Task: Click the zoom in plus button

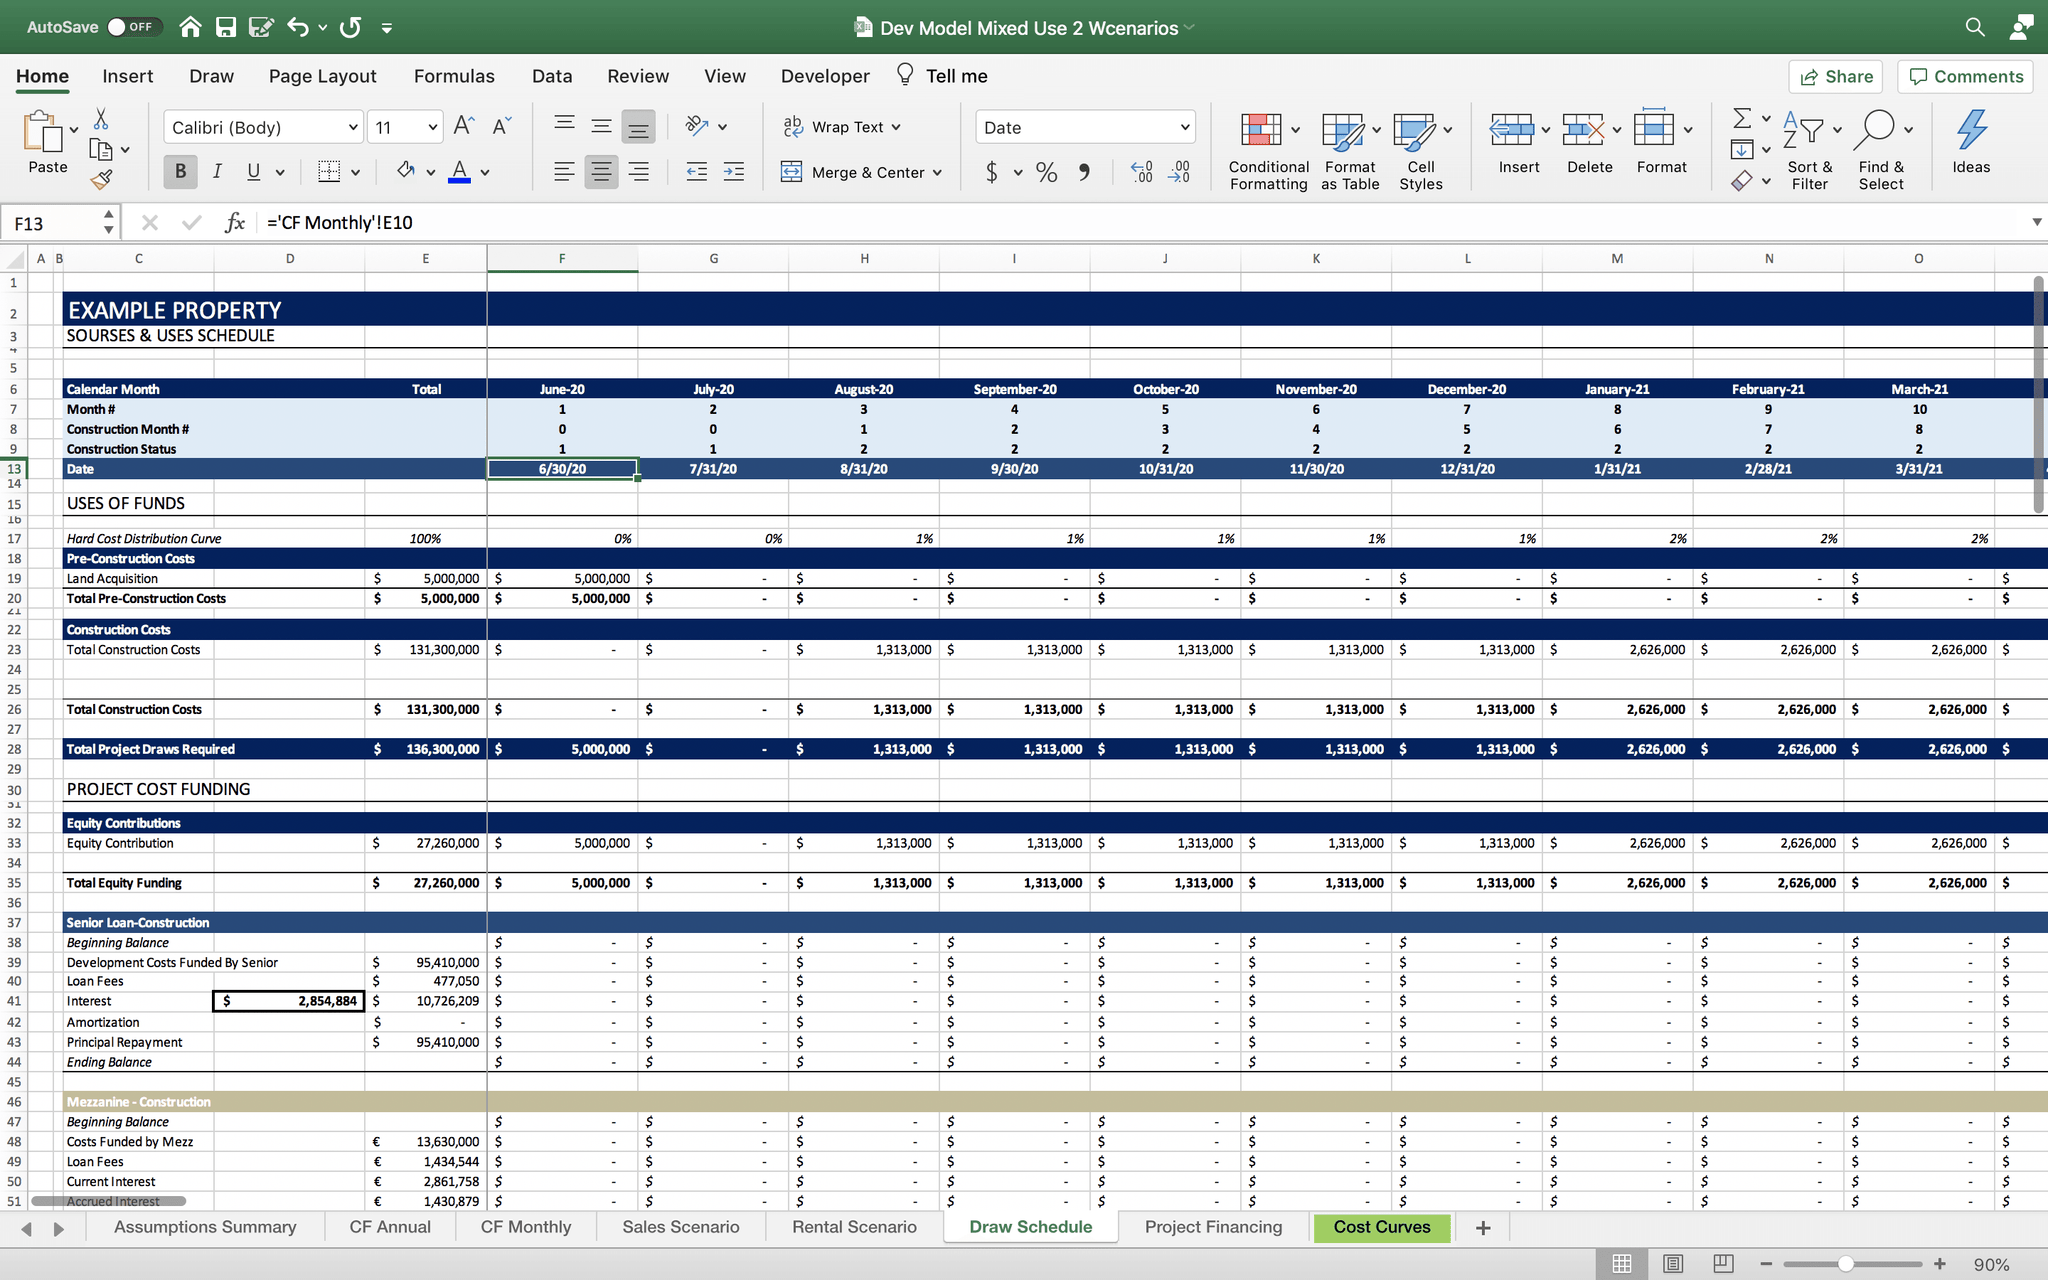Action: pyautogui.click(x=1940, y=1264)
